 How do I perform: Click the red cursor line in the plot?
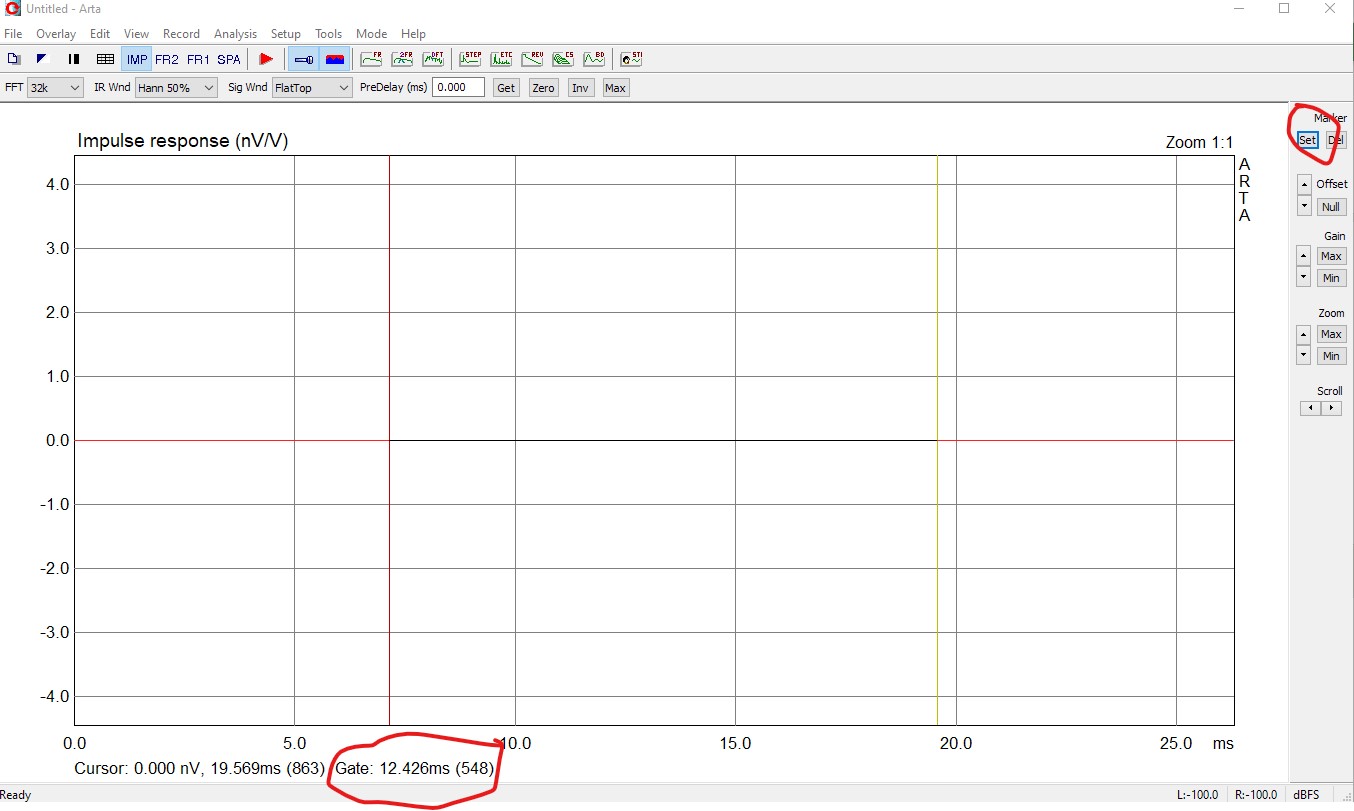coord(389,440)
